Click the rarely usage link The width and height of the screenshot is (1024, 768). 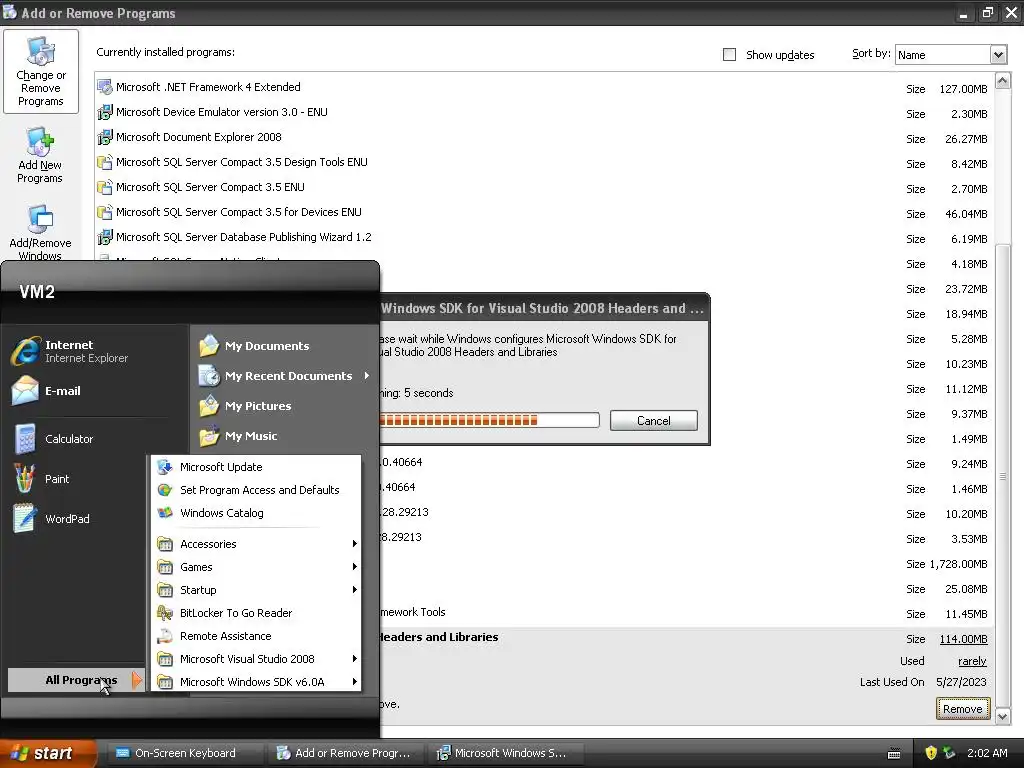click(x=972, y=661)
